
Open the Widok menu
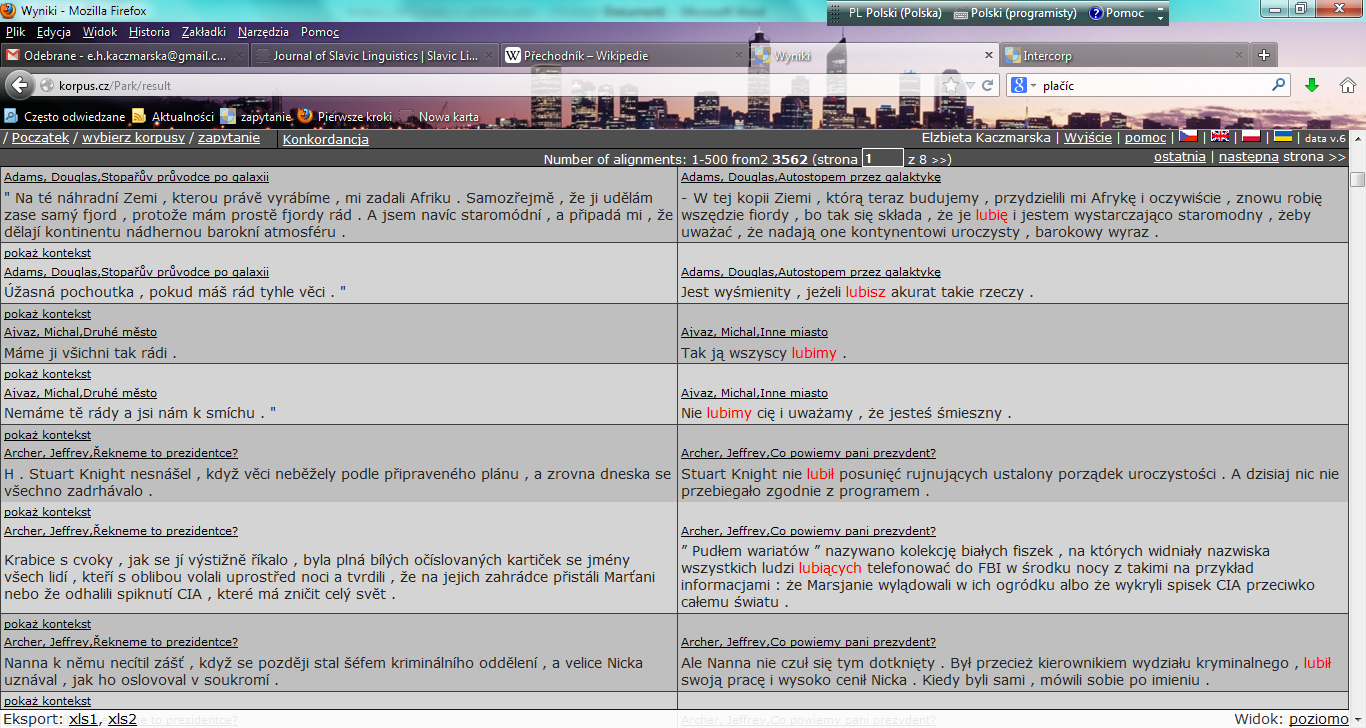pos(100,32)
